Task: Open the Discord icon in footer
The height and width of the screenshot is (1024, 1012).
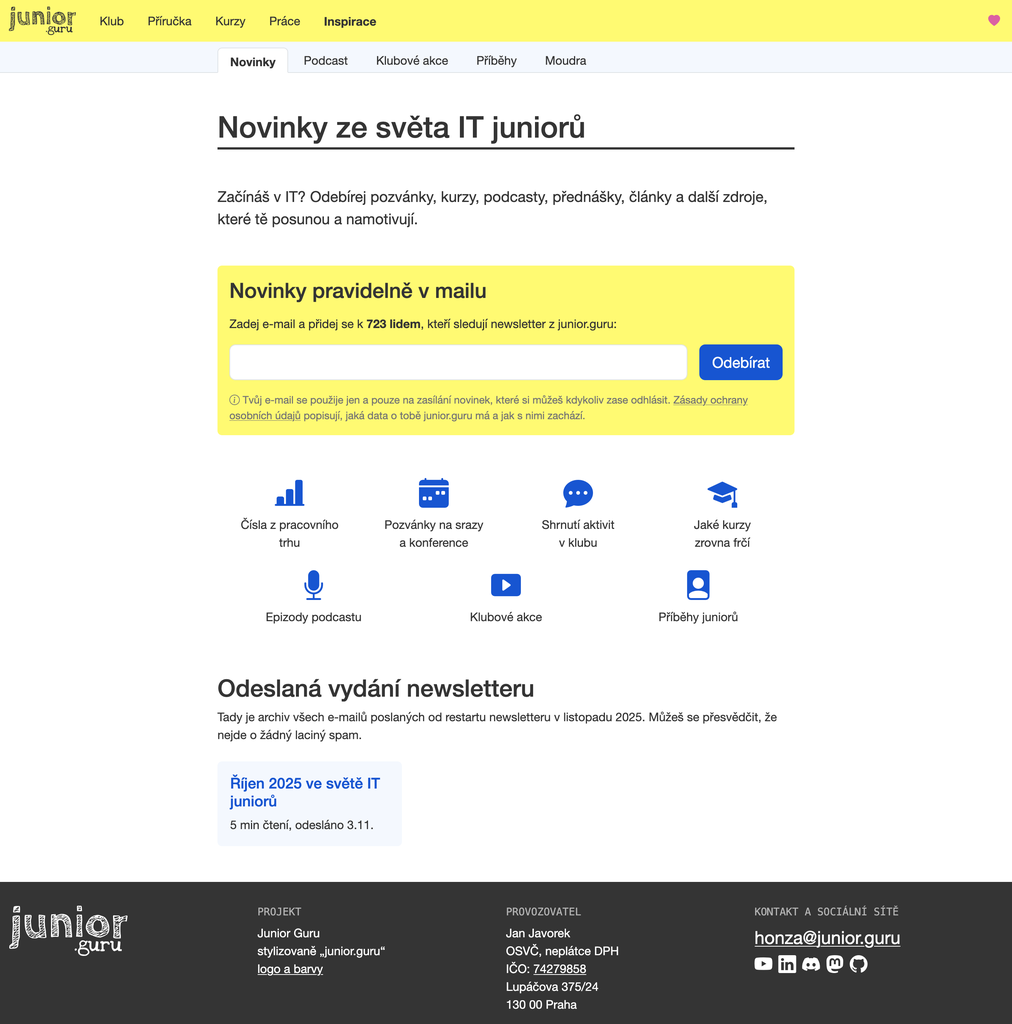Action: click(811, 964)
